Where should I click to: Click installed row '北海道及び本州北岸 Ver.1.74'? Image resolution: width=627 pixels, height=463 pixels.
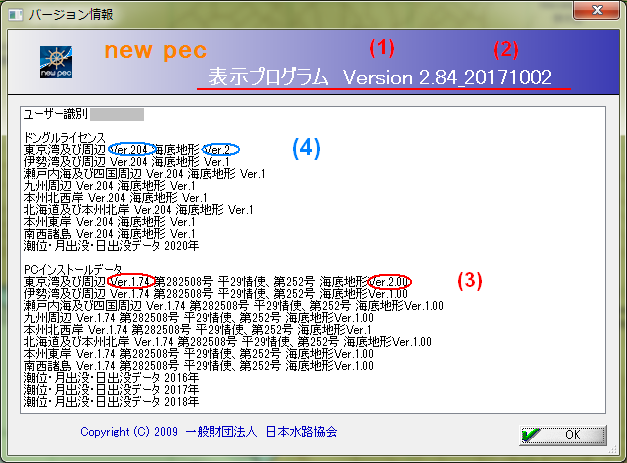228,342
